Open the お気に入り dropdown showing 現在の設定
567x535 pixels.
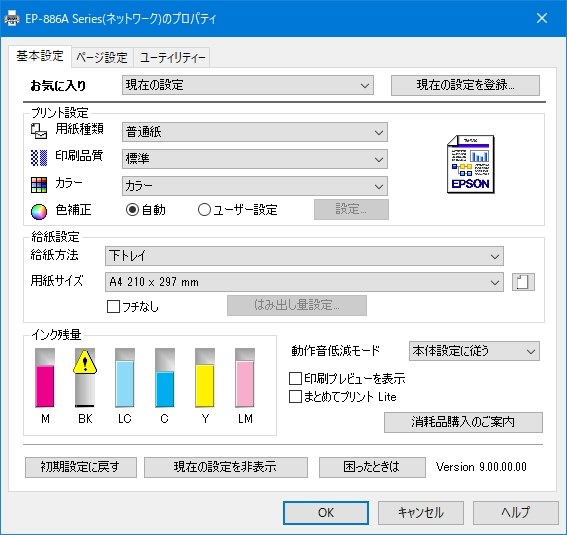(248, 85)
